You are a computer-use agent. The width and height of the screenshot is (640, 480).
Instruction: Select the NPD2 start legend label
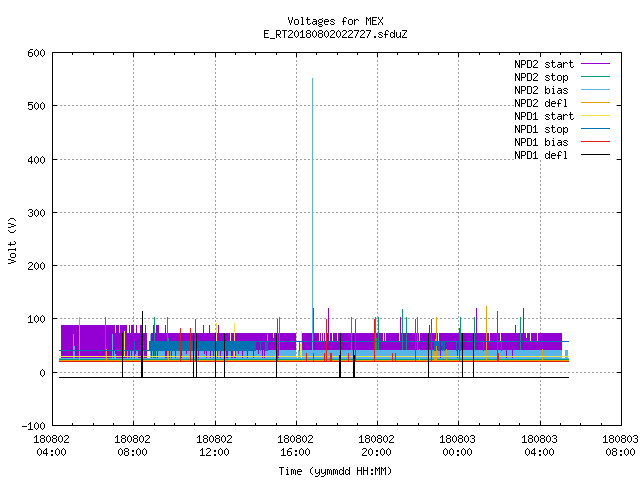[x=544, y=64]
